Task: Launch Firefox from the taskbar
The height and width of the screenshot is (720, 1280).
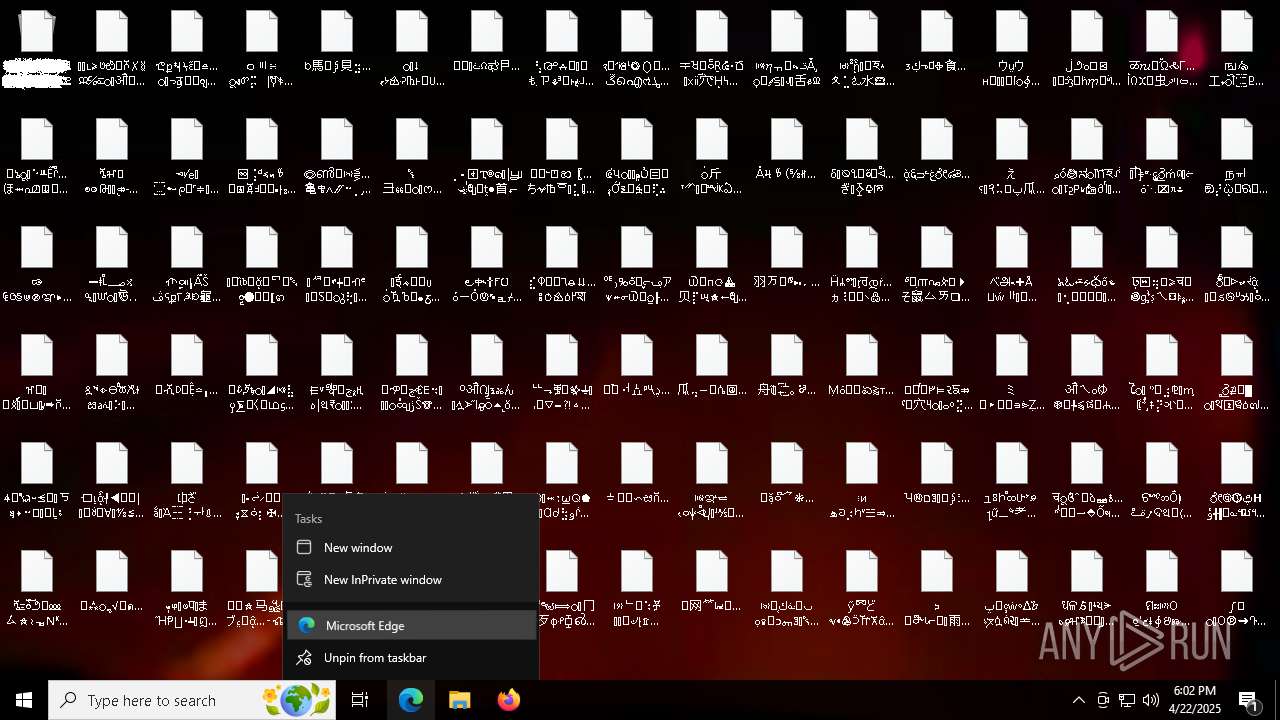Action: coord(508,700)
